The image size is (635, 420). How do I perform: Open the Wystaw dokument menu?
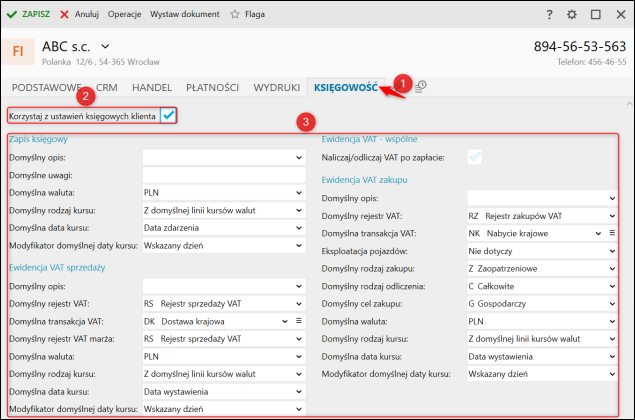[185, 15]
